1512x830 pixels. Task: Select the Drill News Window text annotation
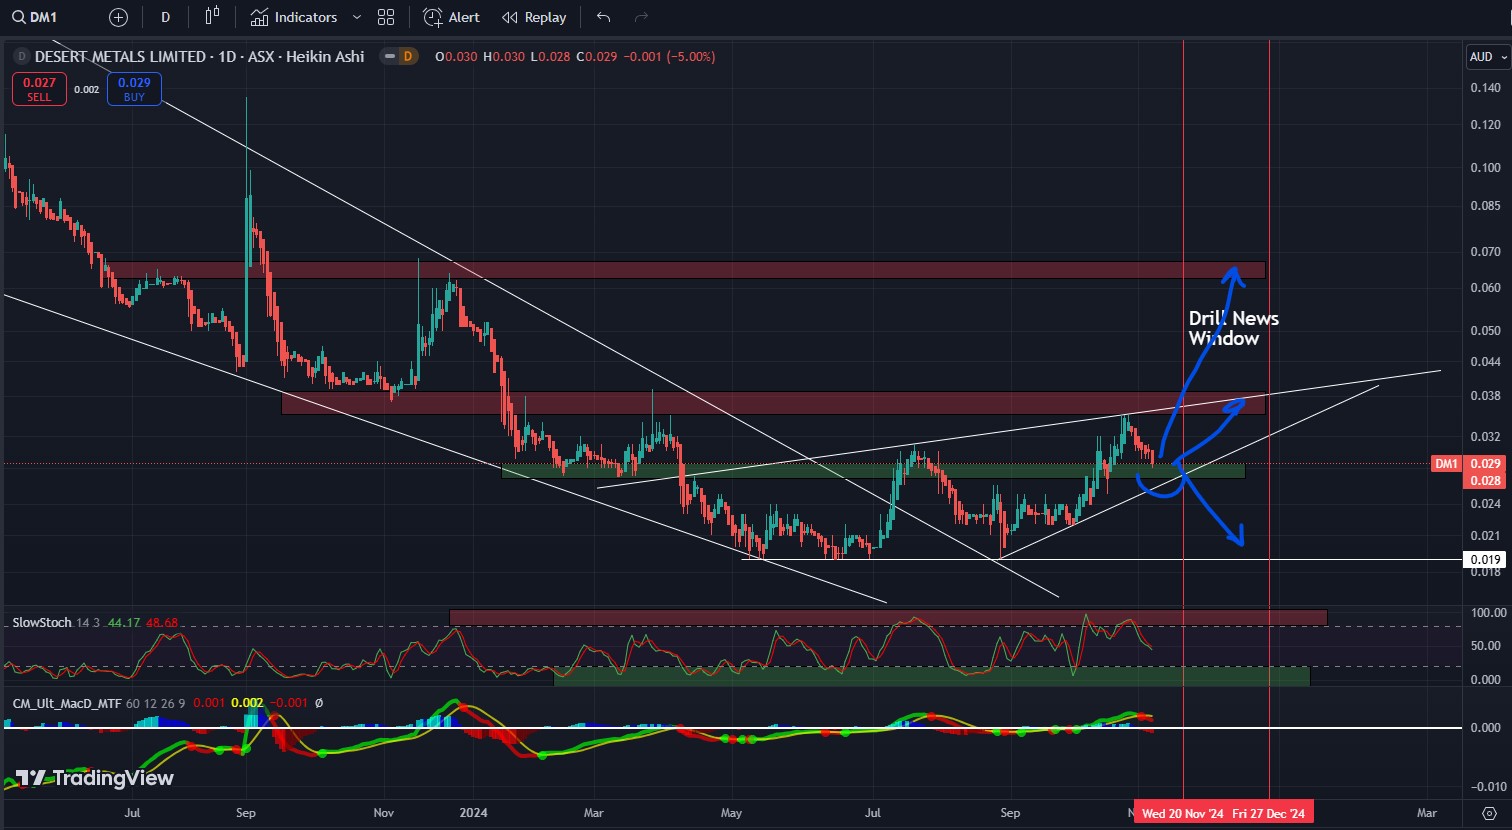point(1233,328)
